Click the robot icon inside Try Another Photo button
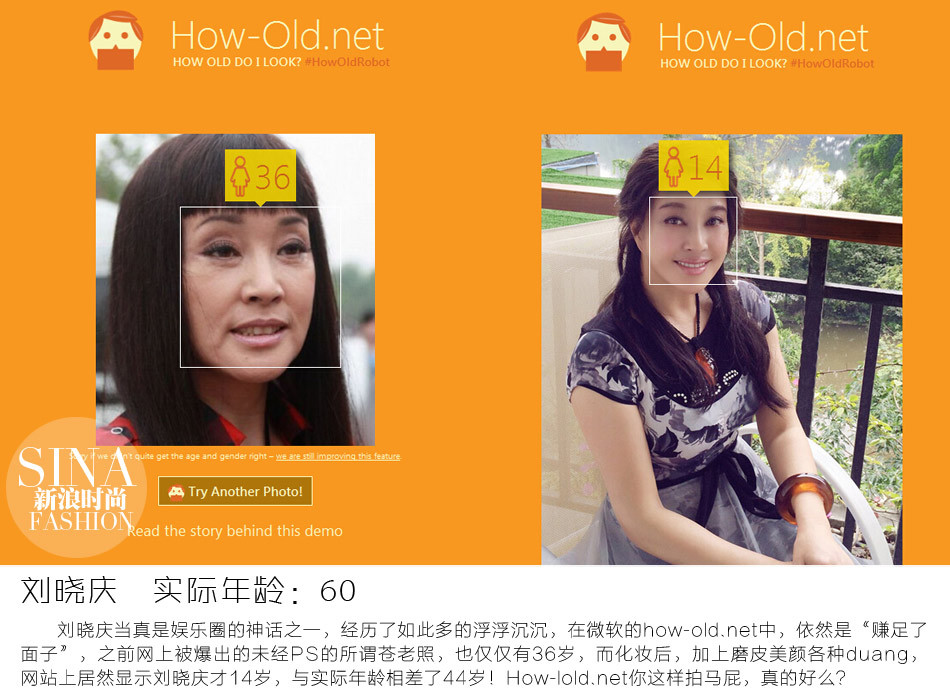The image size is (950, 700). coord(176,492)
